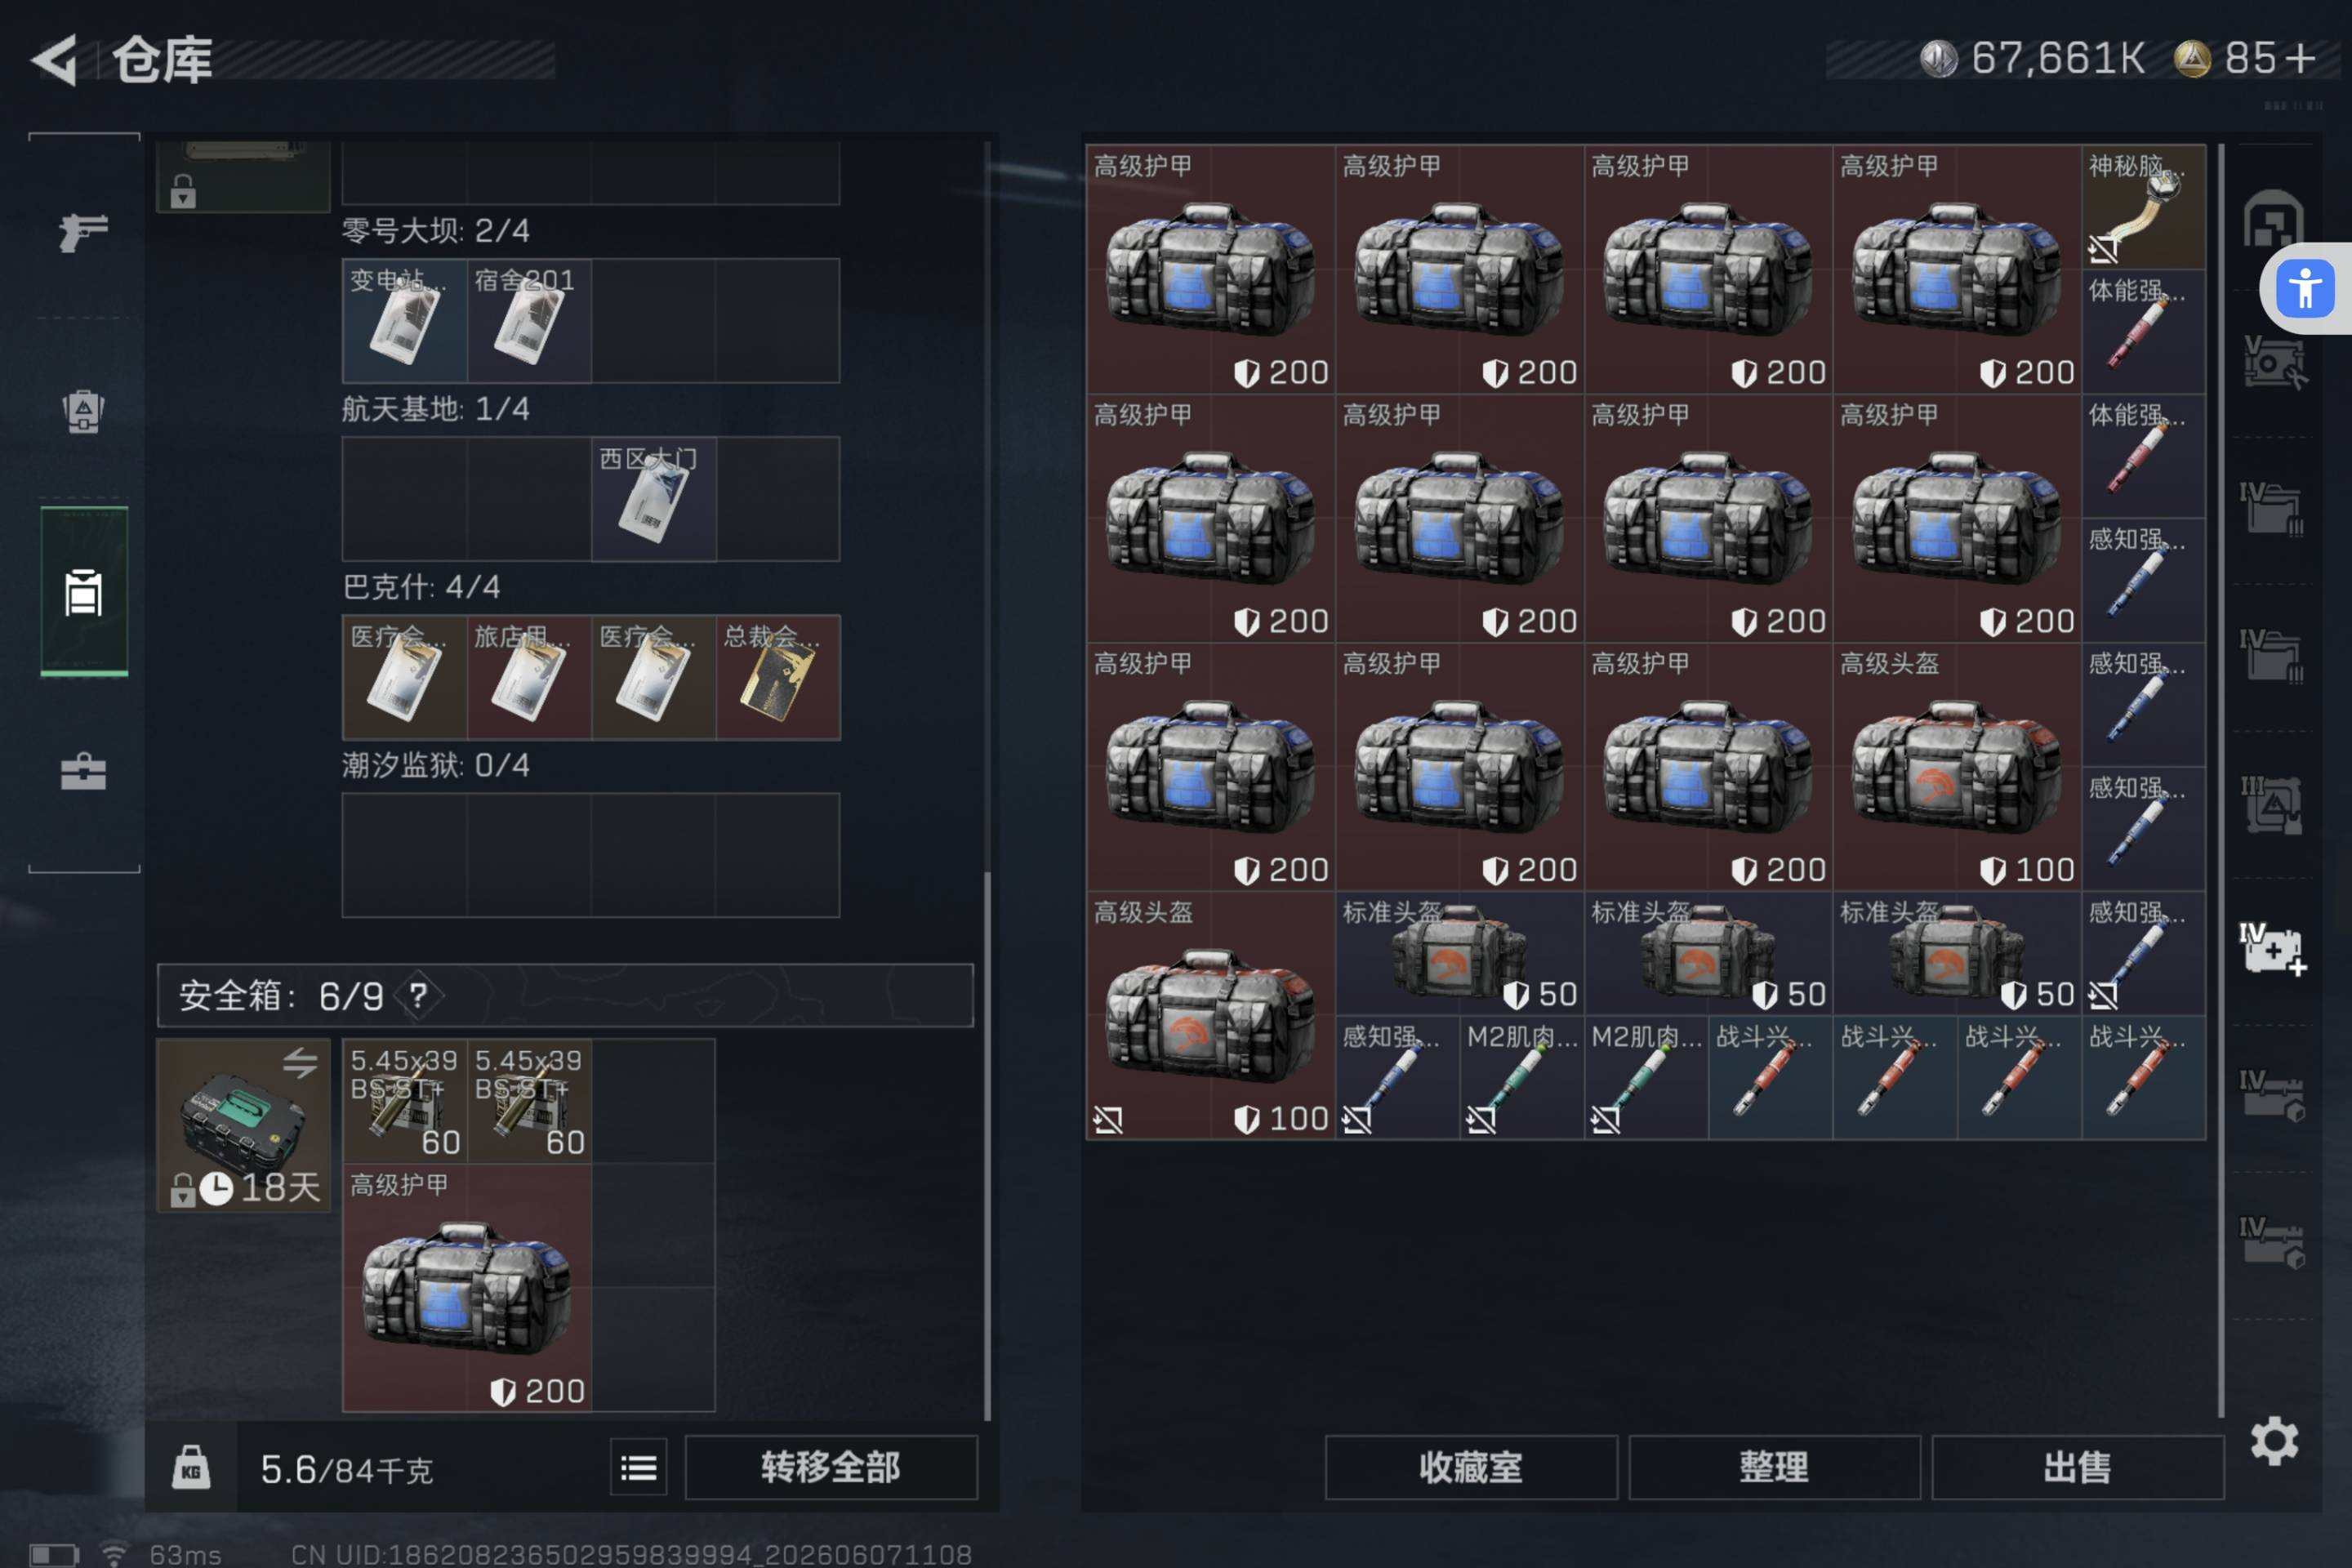
Task: Select the 旅店 keycard in 巴克什 row
Action: (x=529, y=677)
